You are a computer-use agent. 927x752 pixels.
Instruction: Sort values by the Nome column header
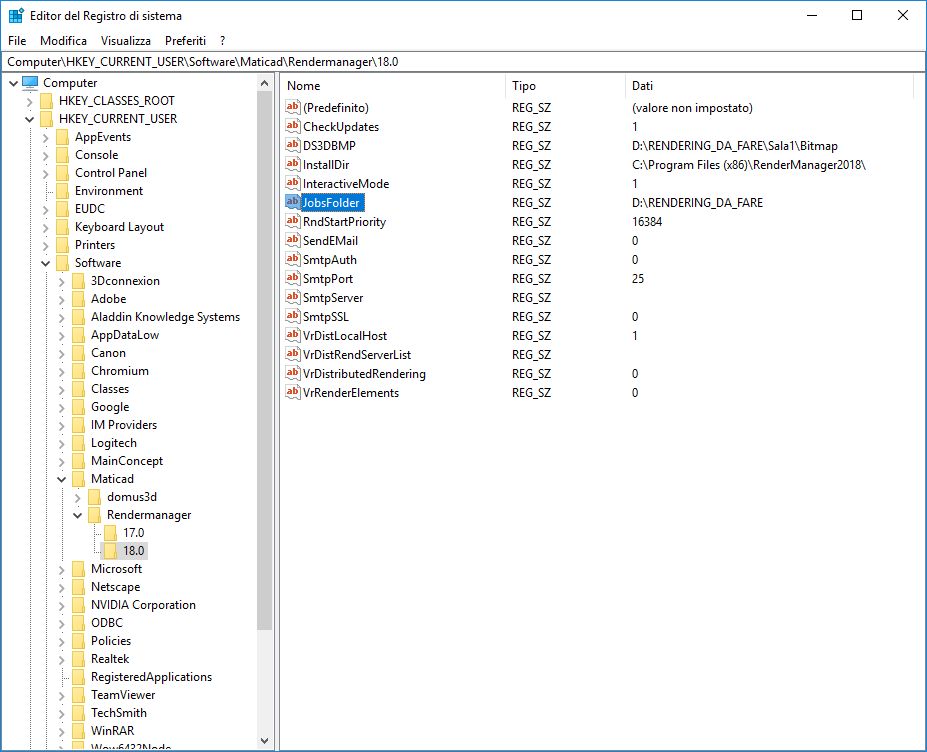tap(393, 86)
